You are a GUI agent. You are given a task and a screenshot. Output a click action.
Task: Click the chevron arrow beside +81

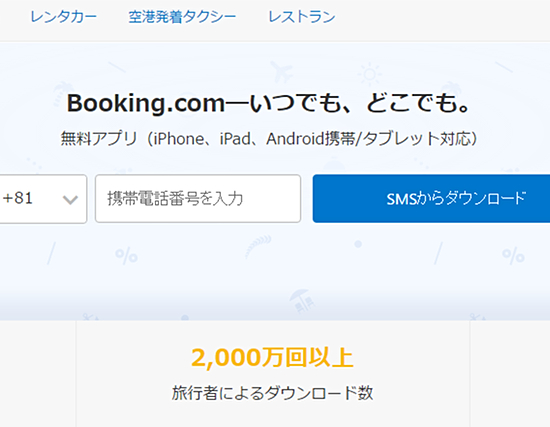click(x=70, y=200)
